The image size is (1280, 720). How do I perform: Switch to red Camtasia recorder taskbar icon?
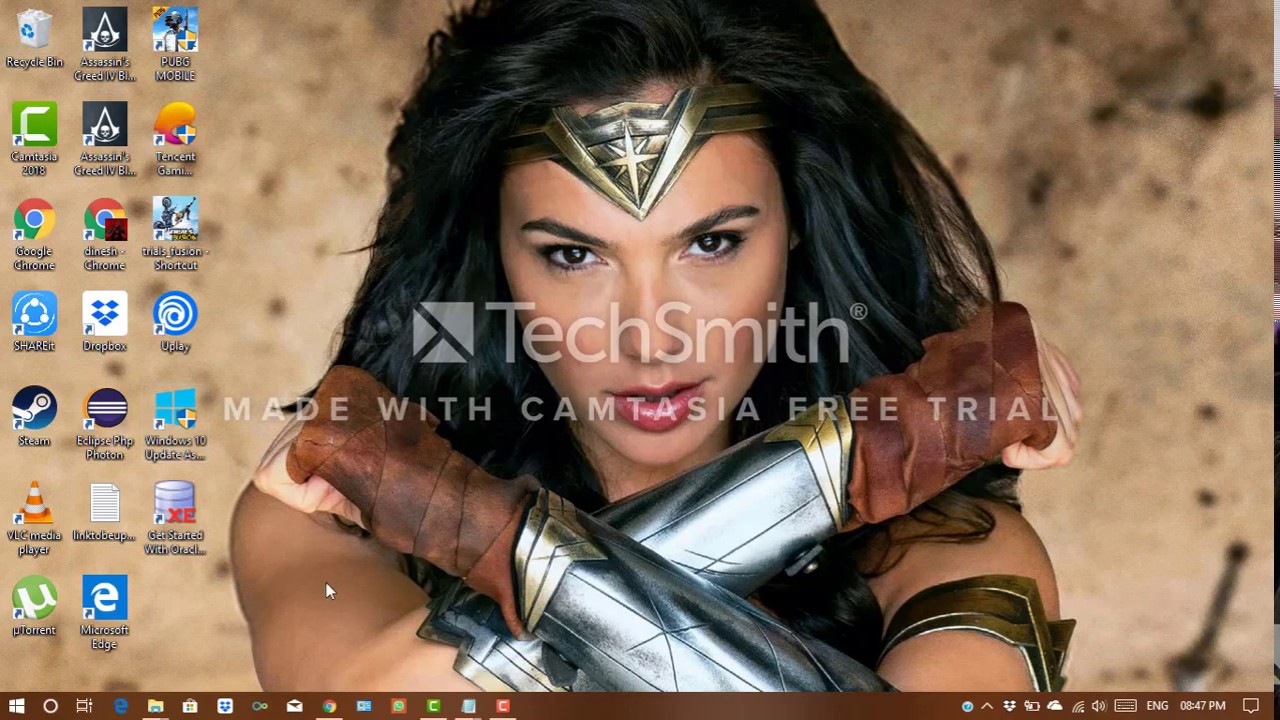(503, 706)
